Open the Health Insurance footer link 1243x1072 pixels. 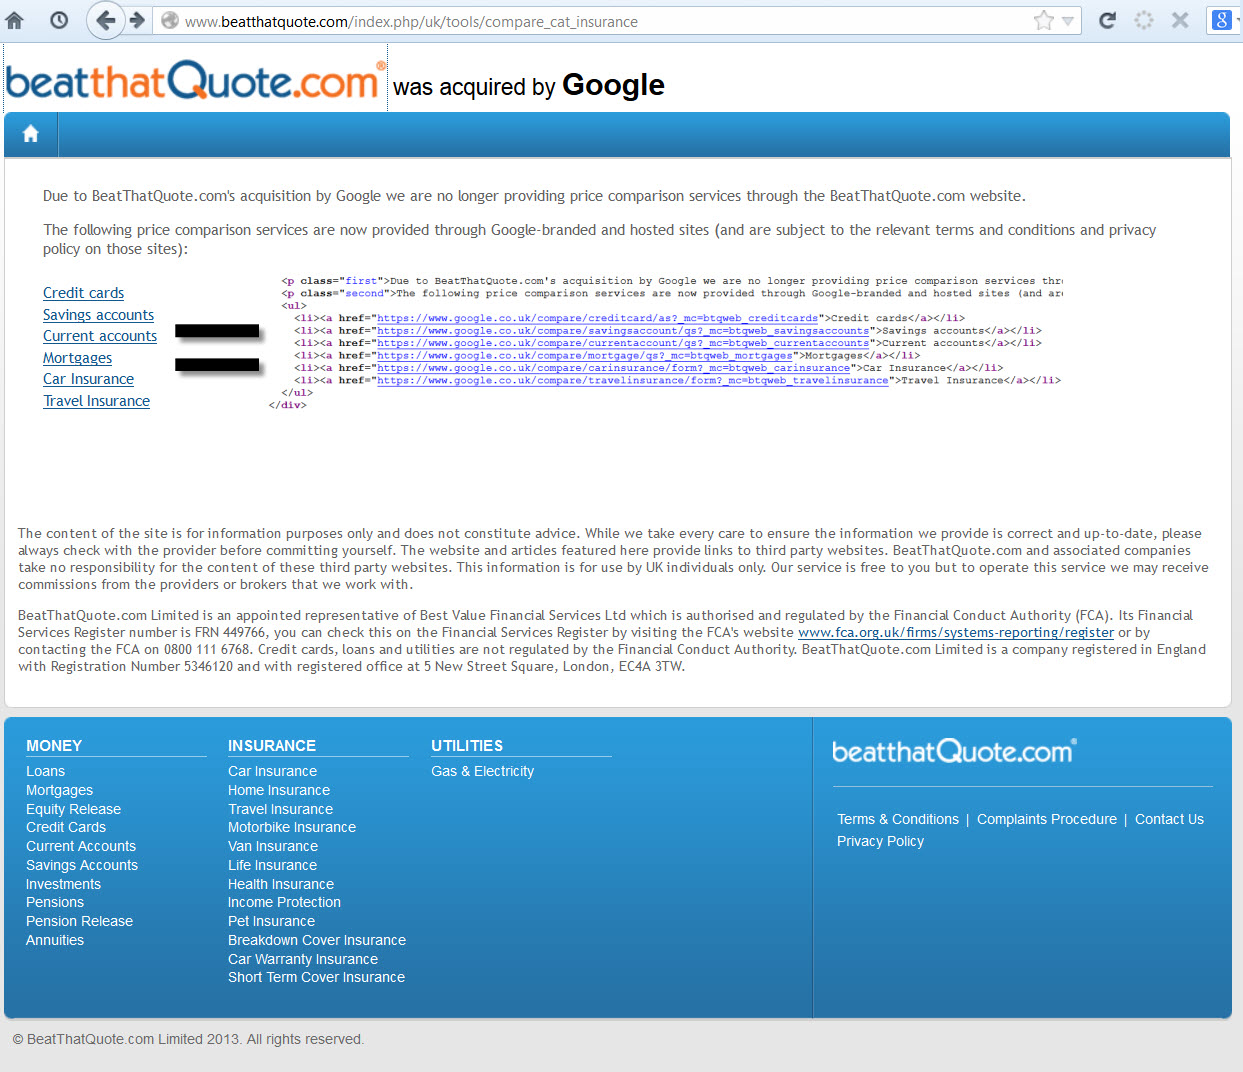pyautogui.click(x=281, y=884)
